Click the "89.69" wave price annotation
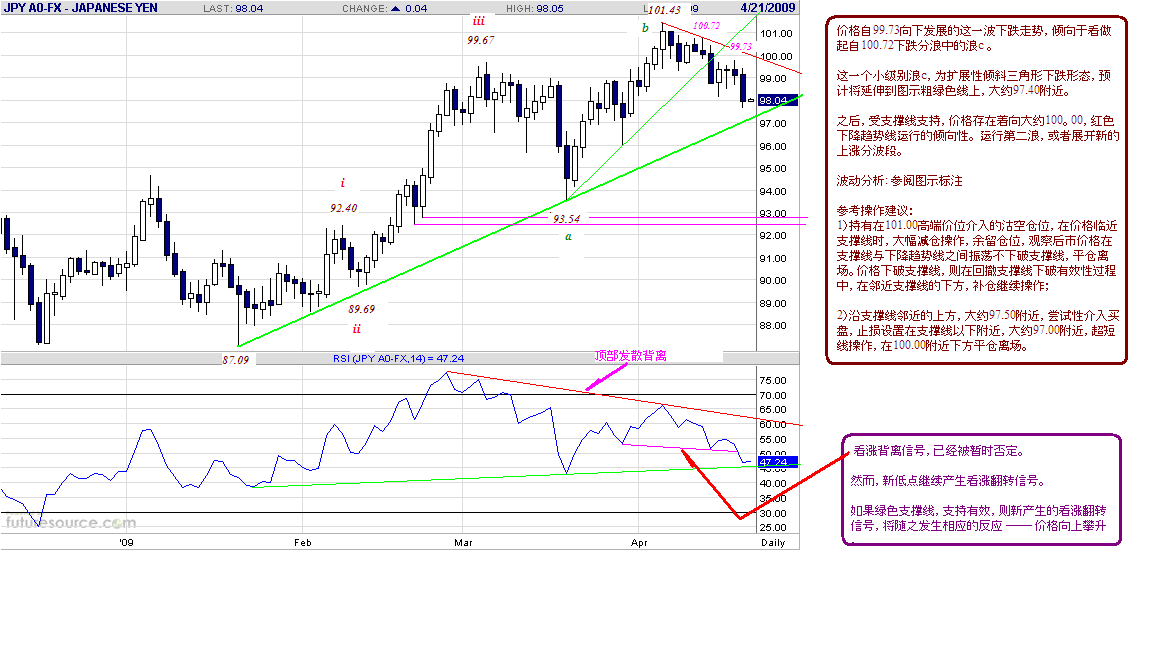 click(x=361, y=310)
